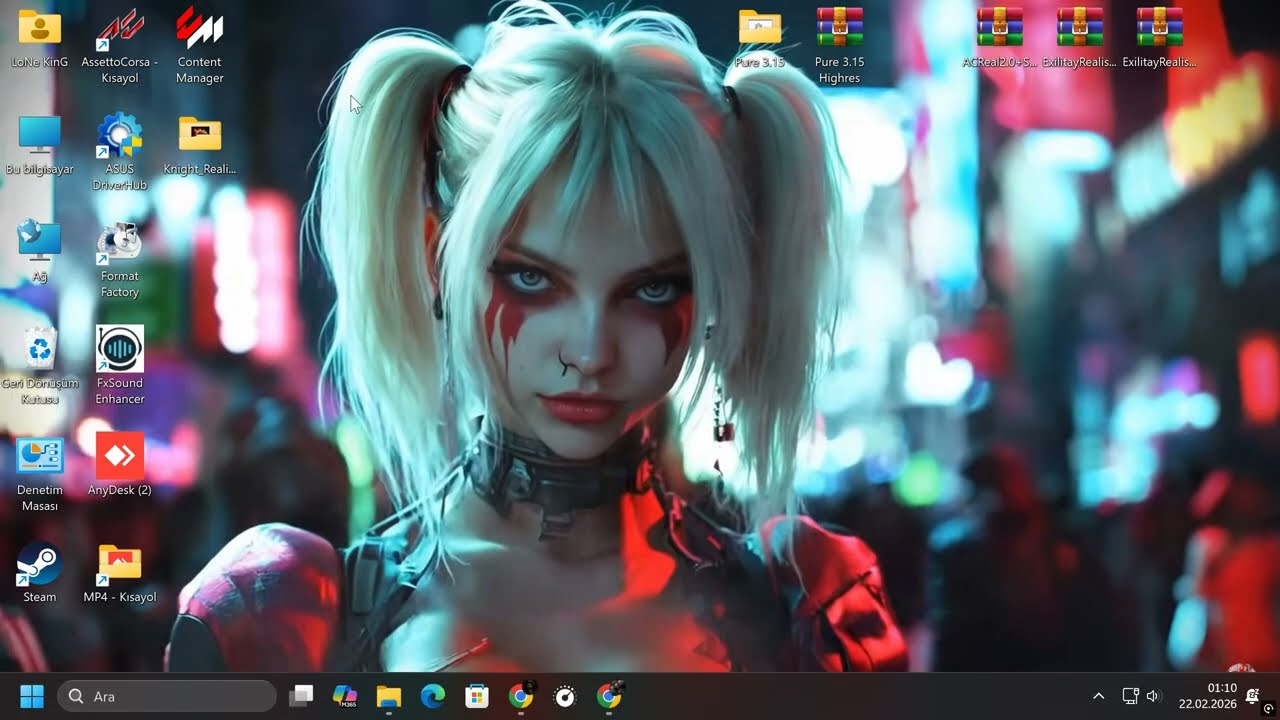
Task: Open Denetim Masası control panel
Action: click(40, 474)
